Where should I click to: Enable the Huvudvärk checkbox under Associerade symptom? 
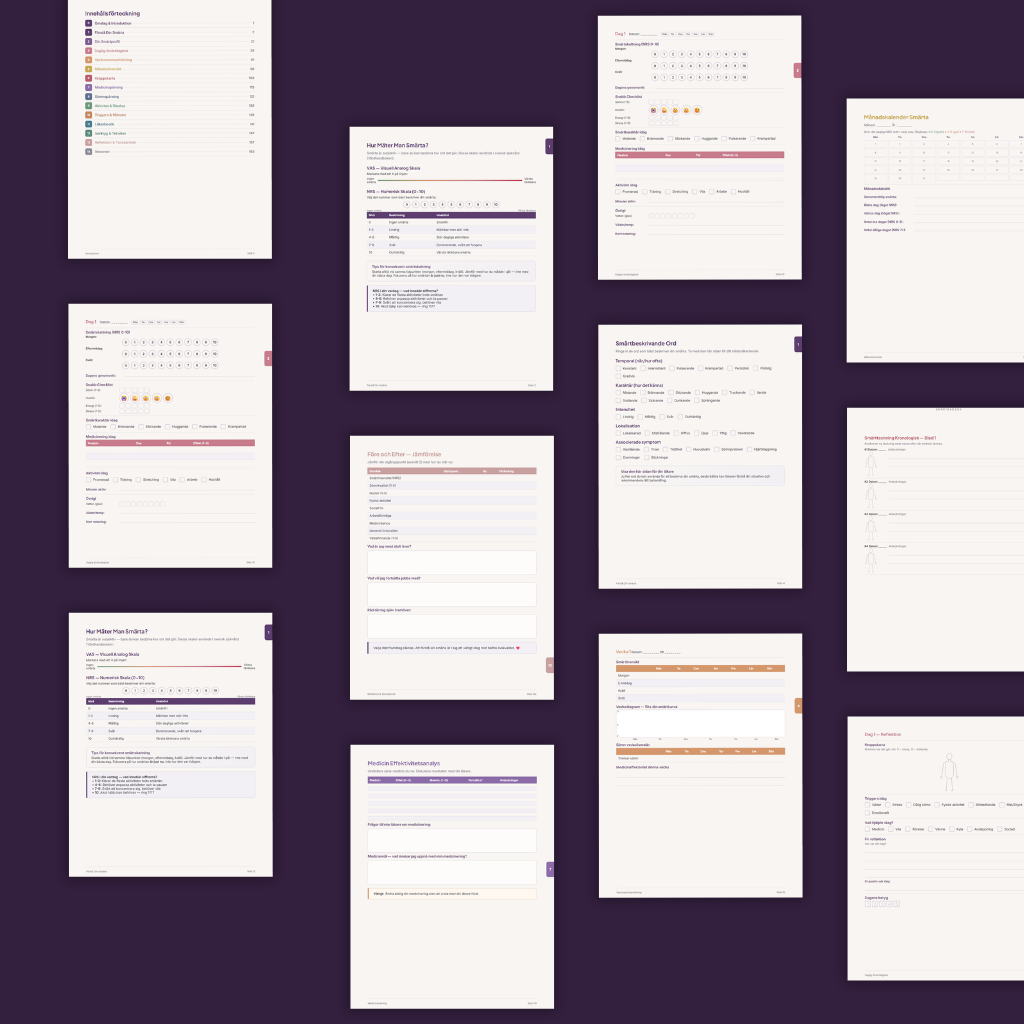point(689,449)
